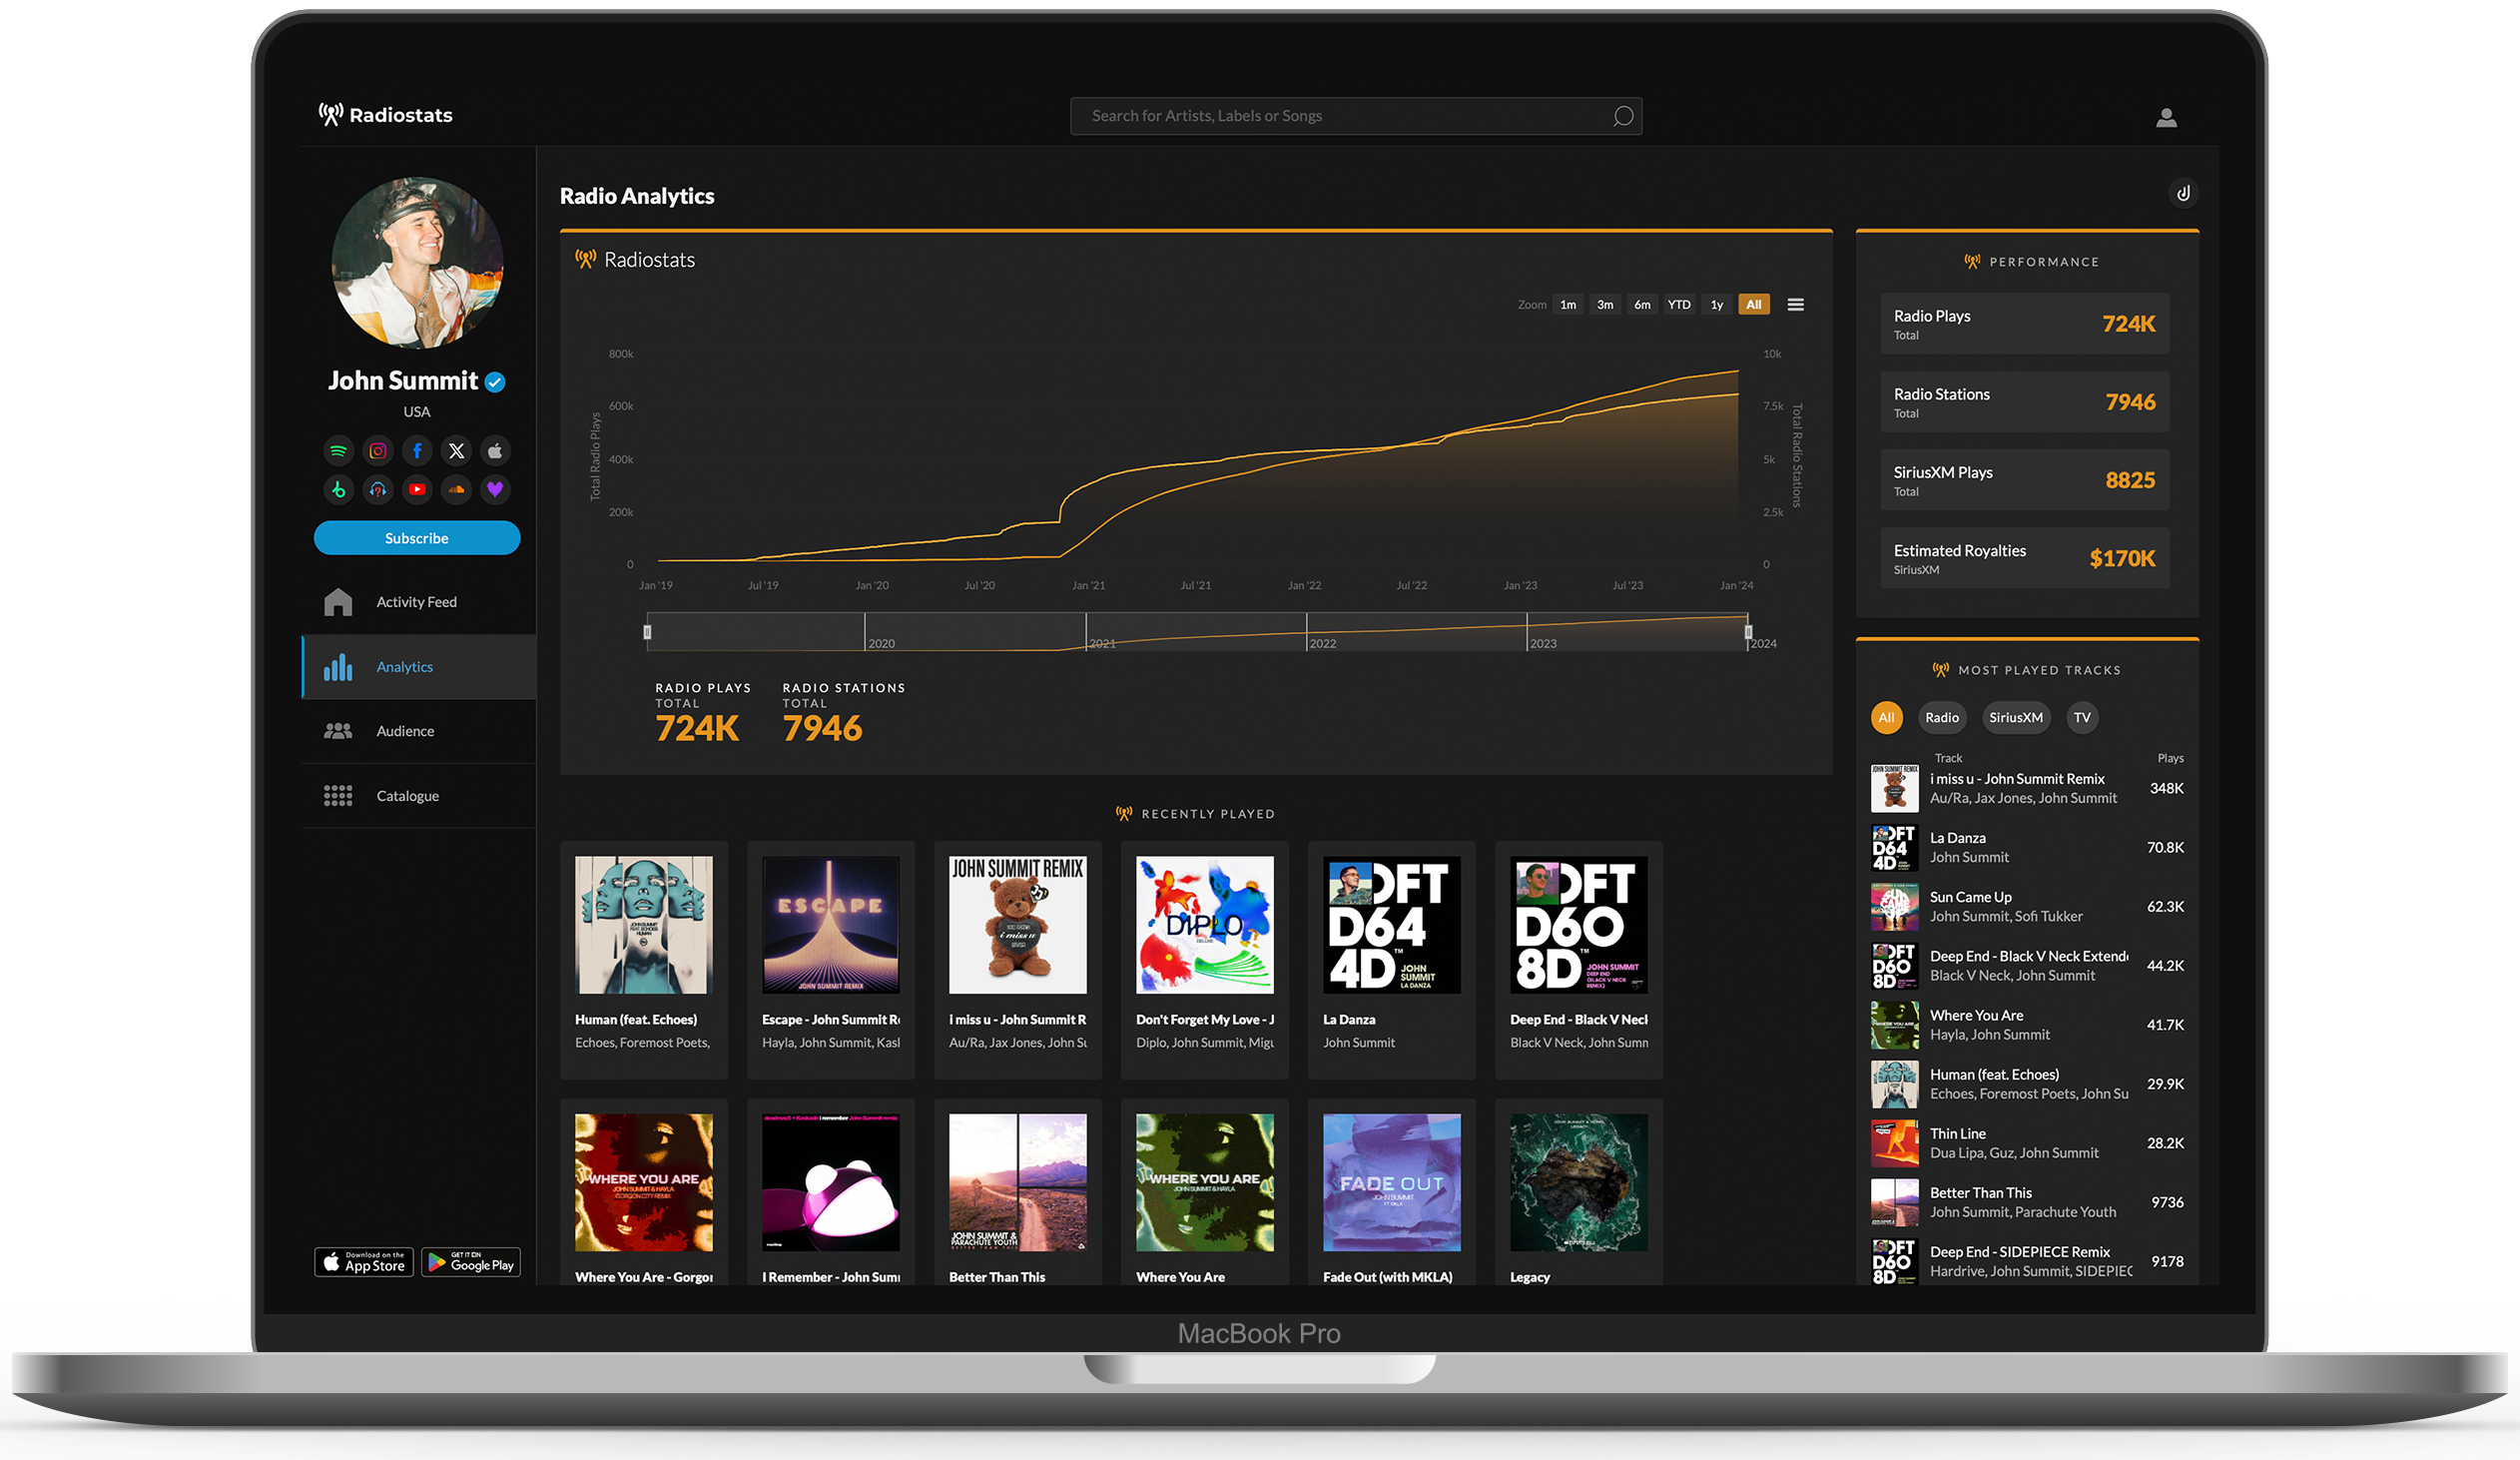The width and height of the screenshot is (2520, 1460).
Task: Select the SiriusXM filter in Most Played Tracks
Action: (x=2015, y=717)
